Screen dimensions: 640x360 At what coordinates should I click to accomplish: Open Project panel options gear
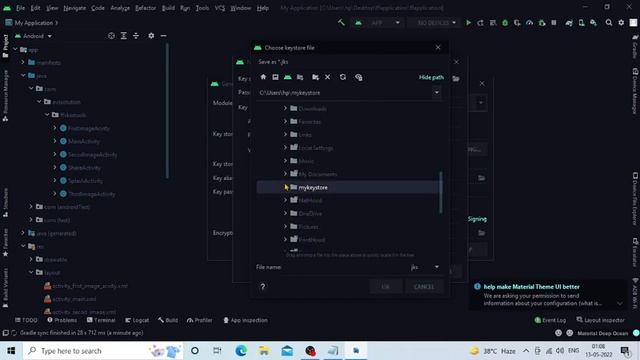151,36
